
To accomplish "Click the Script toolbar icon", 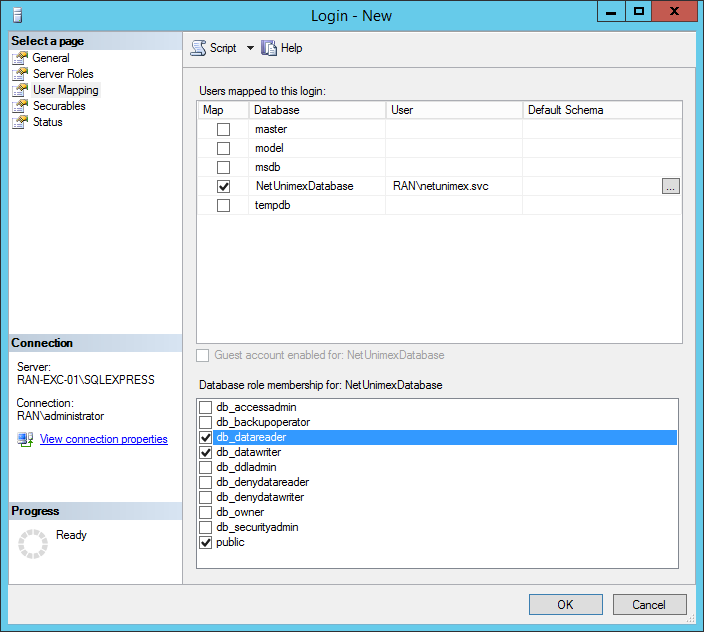I will [198, 48].
